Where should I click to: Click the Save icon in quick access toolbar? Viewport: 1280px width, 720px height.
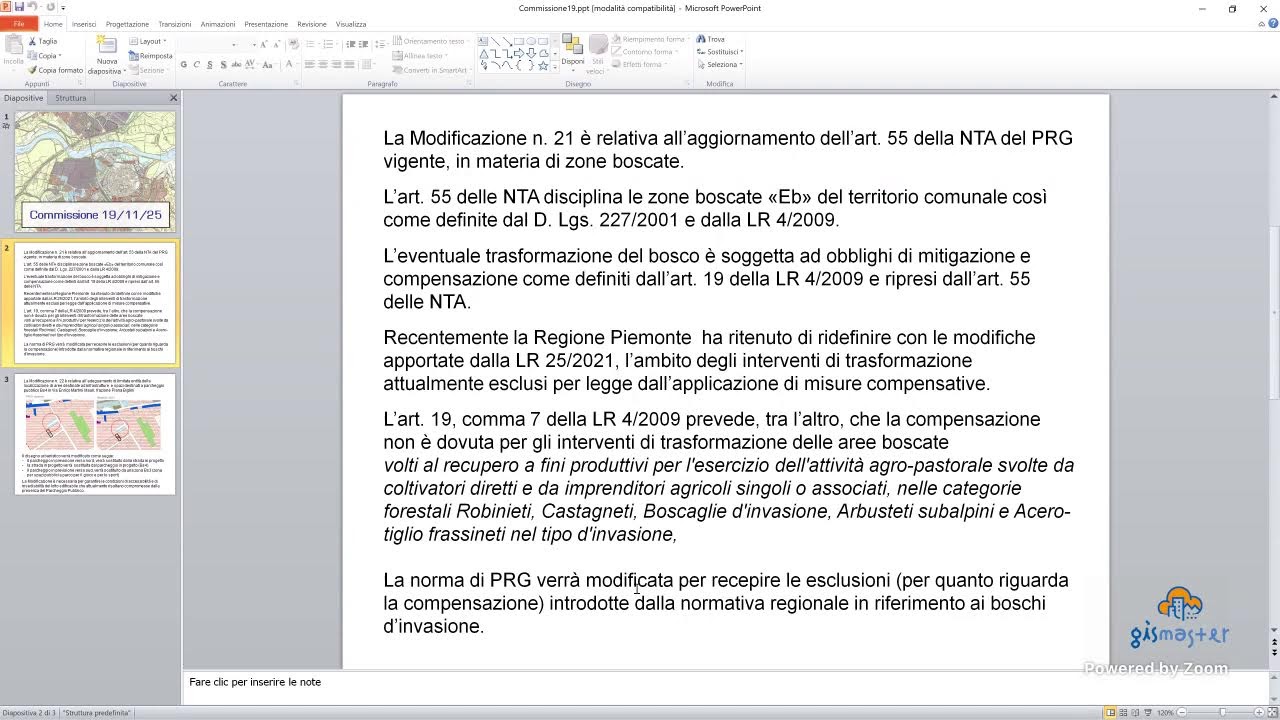pyautogui.click(x=19, y=7)
